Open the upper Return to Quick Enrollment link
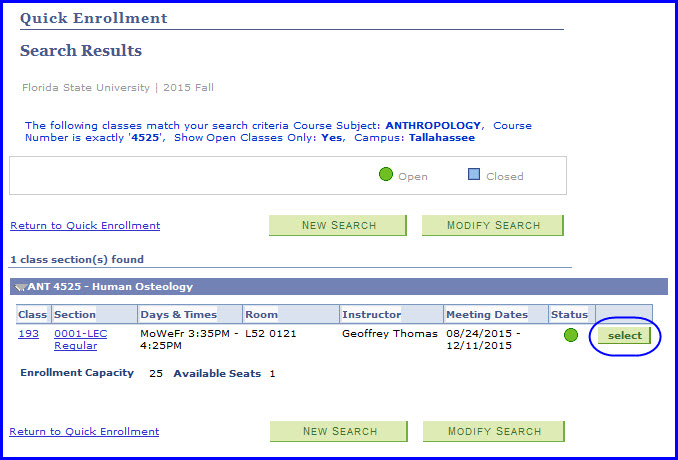The image size is (678, 460). point(85,226)
